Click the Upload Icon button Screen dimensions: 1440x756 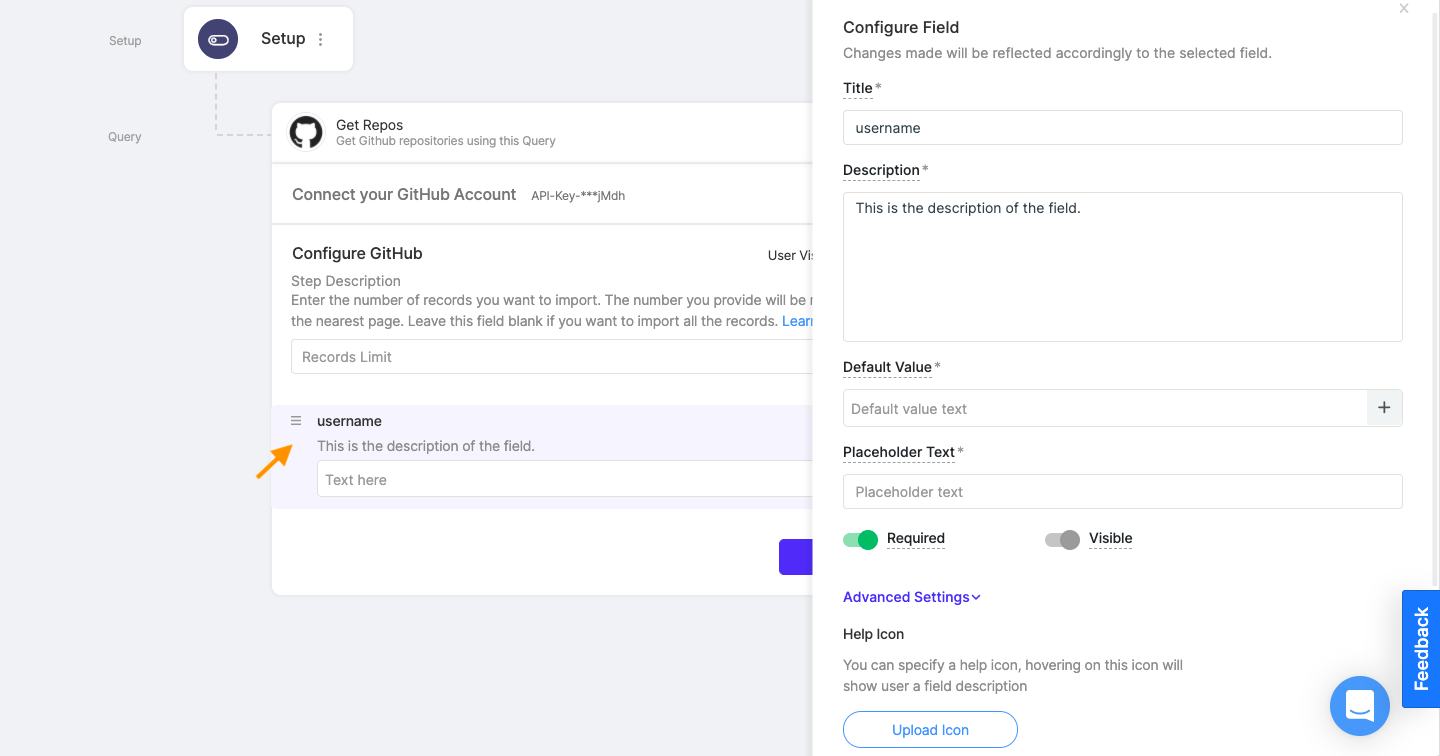pyautogui.click(x=930, y=730)
